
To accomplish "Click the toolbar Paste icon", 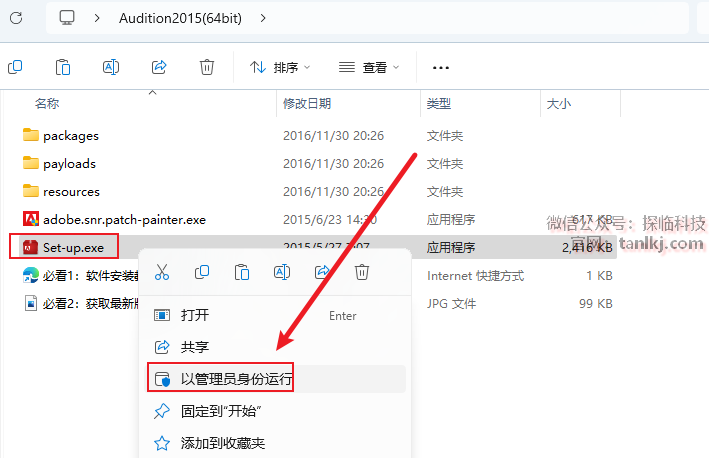I will tap(63, 67).
